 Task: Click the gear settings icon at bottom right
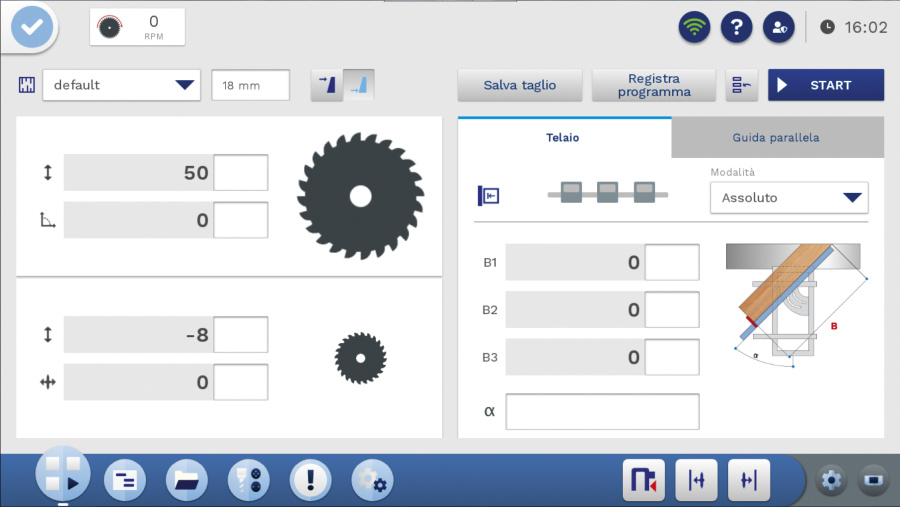point(831,480)
